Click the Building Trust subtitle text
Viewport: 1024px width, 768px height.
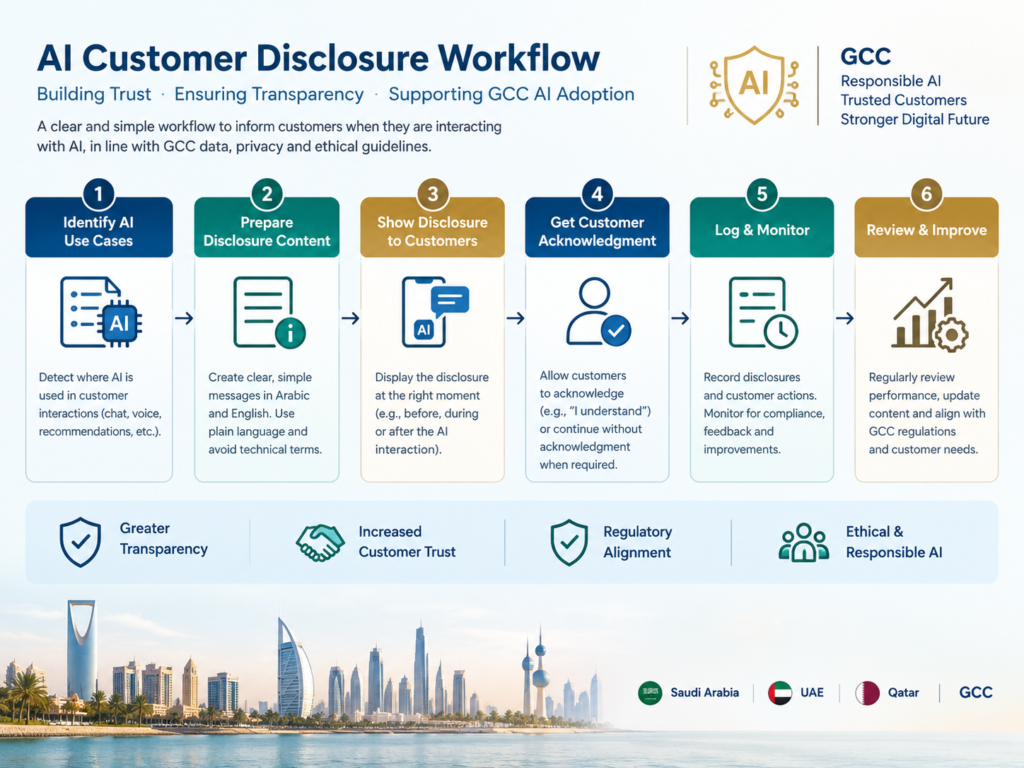click(94, 94)
